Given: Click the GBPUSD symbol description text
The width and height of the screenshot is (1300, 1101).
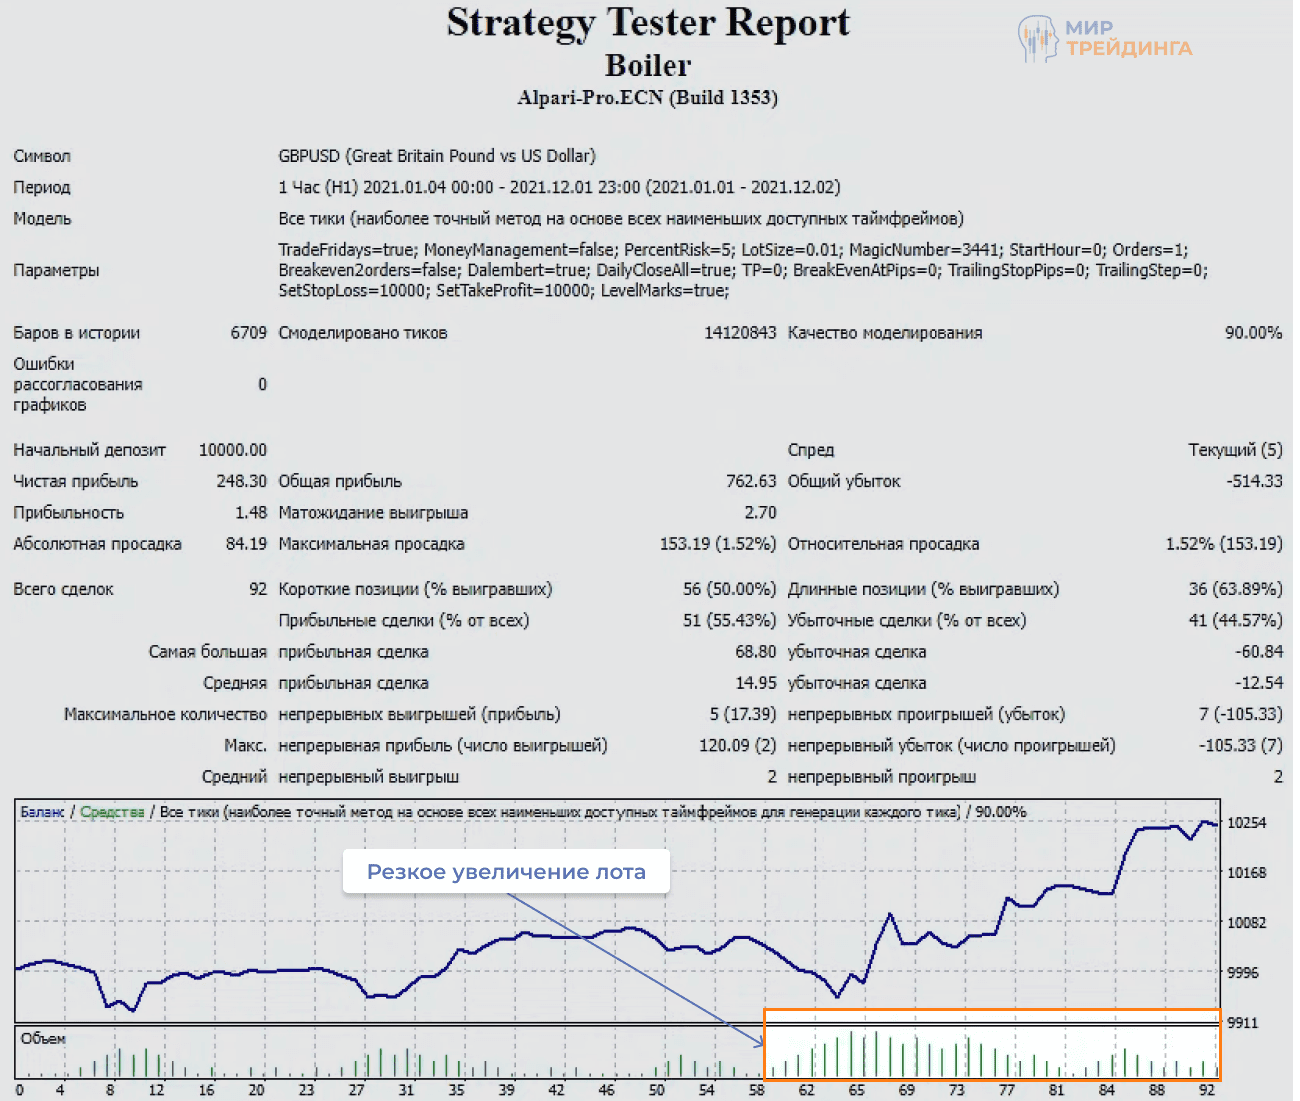Looking at the screenshot, I should point(437,156).
